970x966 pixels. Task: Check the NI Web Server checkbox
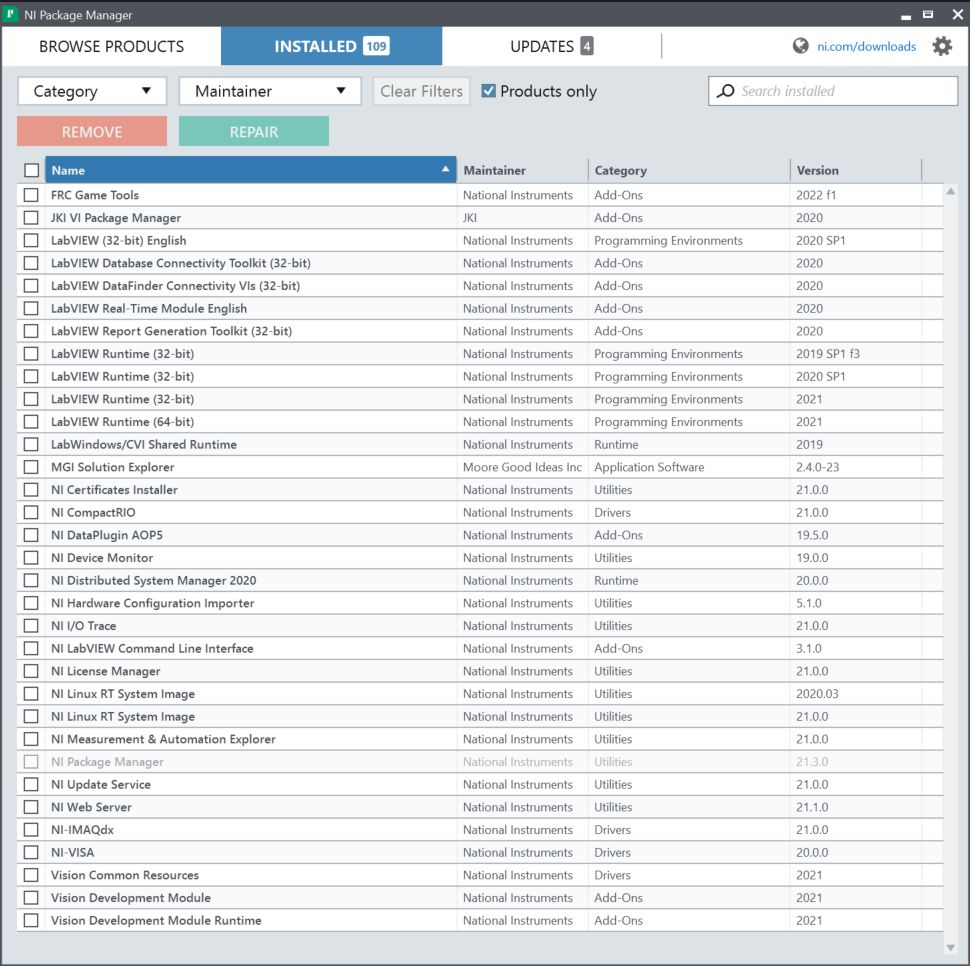(x=31, y=807)
